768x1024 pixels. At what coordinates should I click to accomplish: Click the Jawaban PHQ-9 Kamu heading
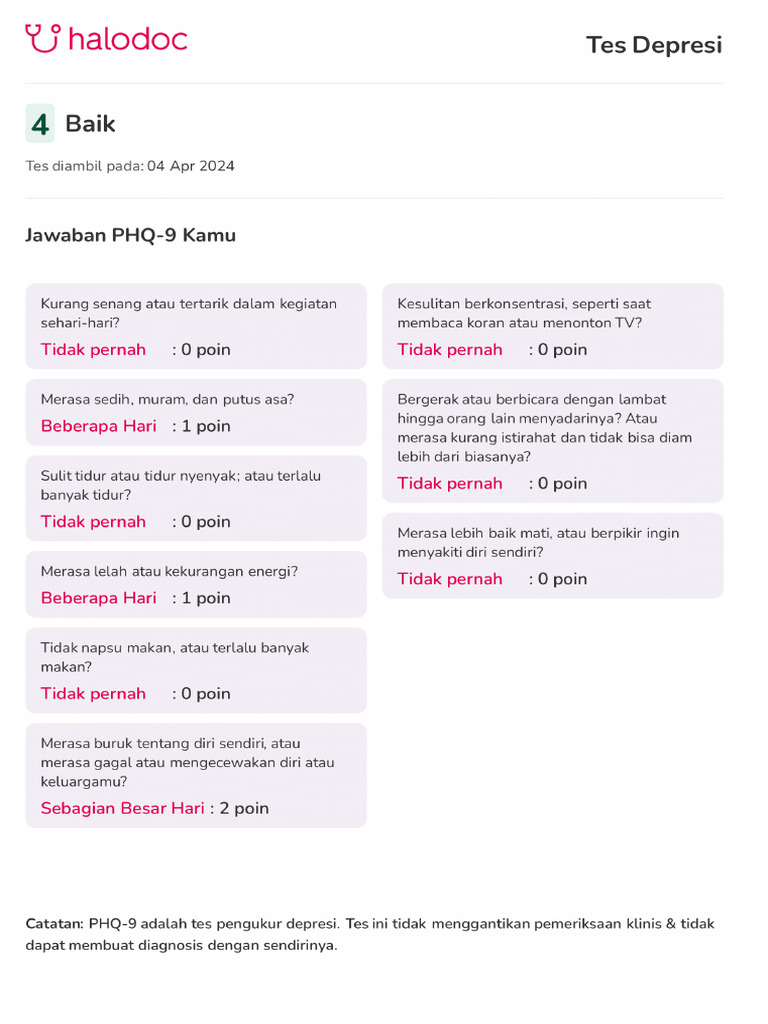130,236
